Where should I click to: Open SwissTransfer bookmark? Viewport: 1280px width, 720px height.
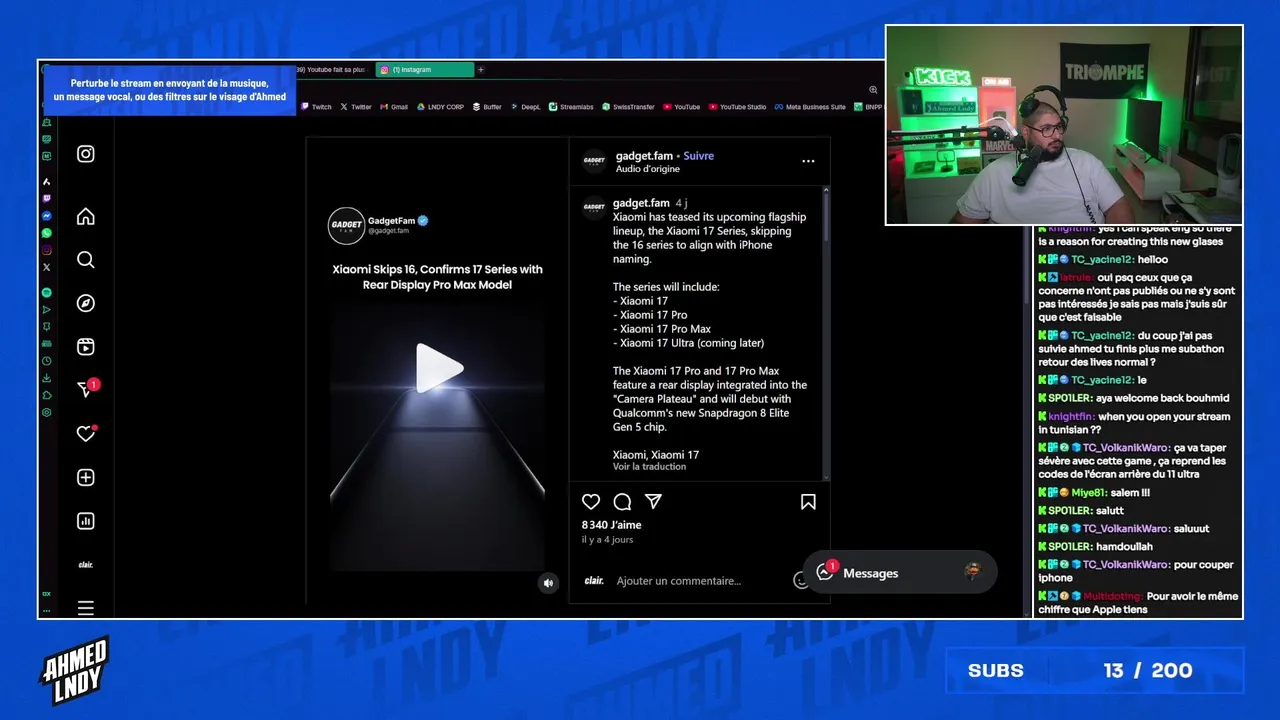(x=629, y=107)
